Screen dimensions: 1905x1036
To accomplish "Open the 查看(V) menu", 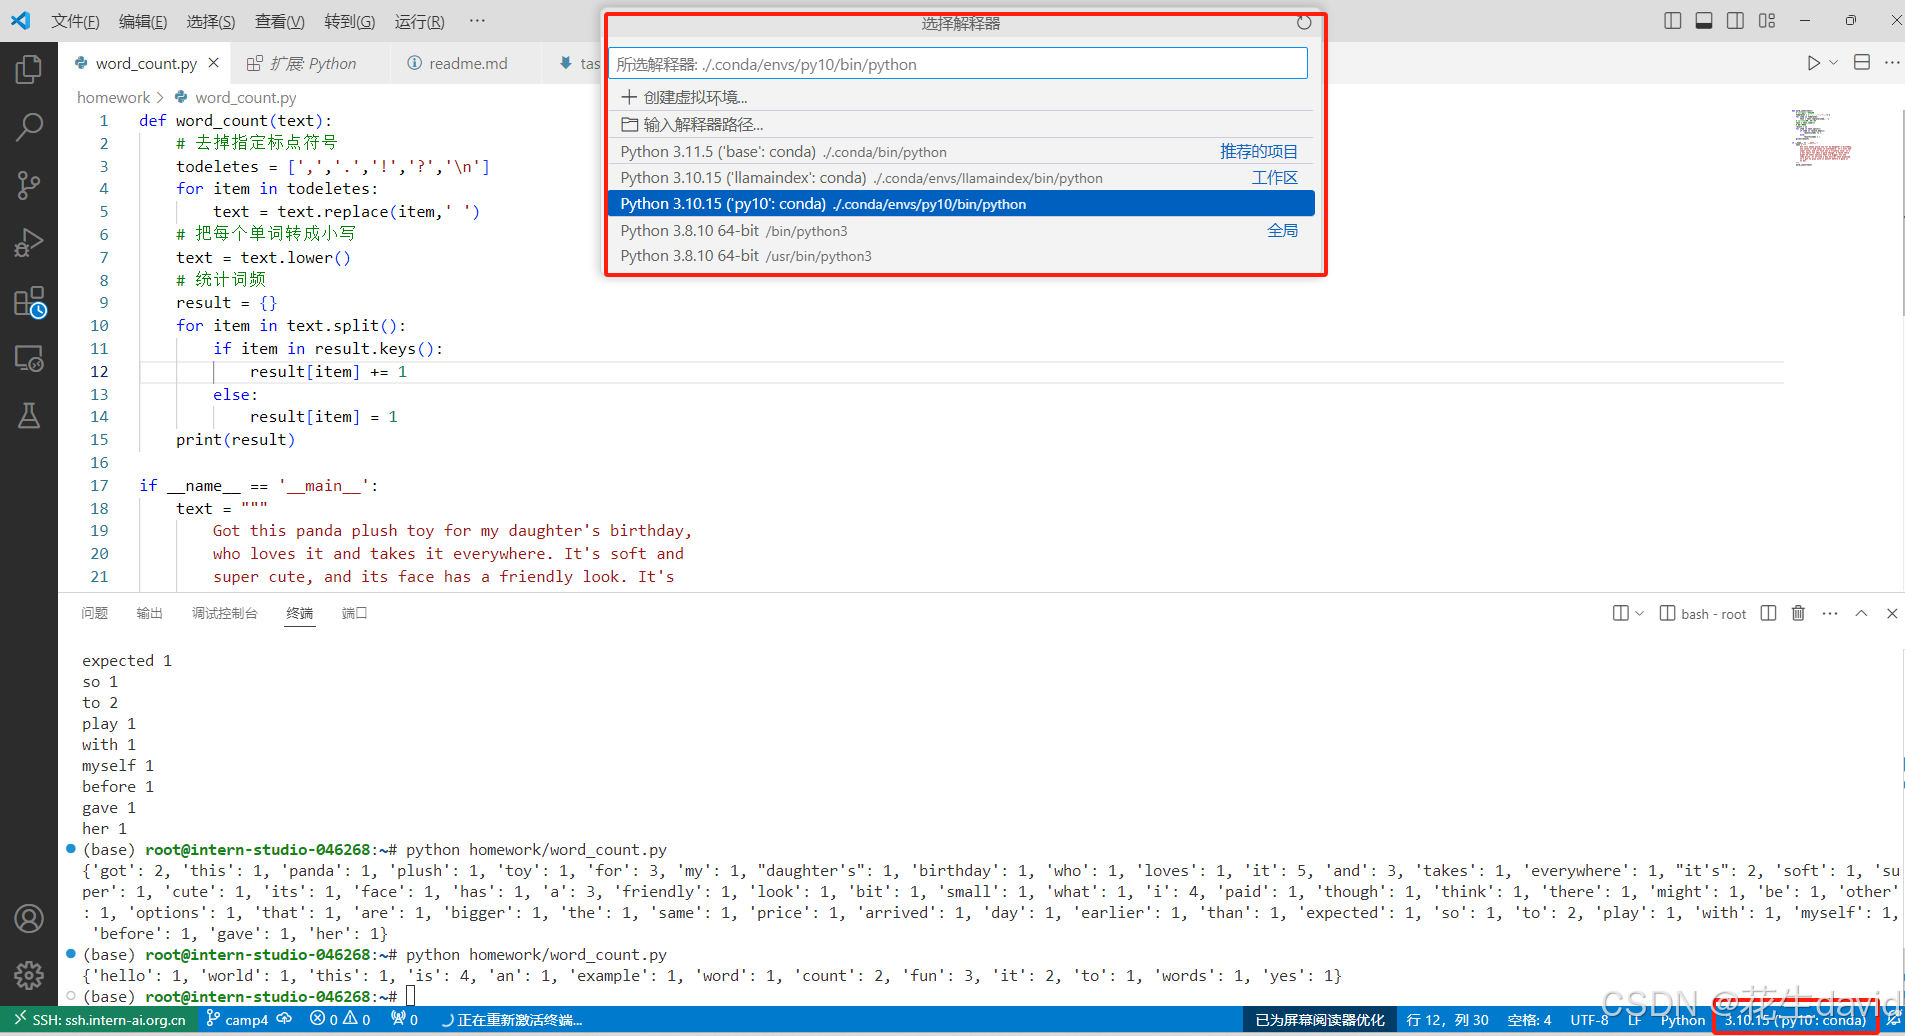I will tap(280, 21).
